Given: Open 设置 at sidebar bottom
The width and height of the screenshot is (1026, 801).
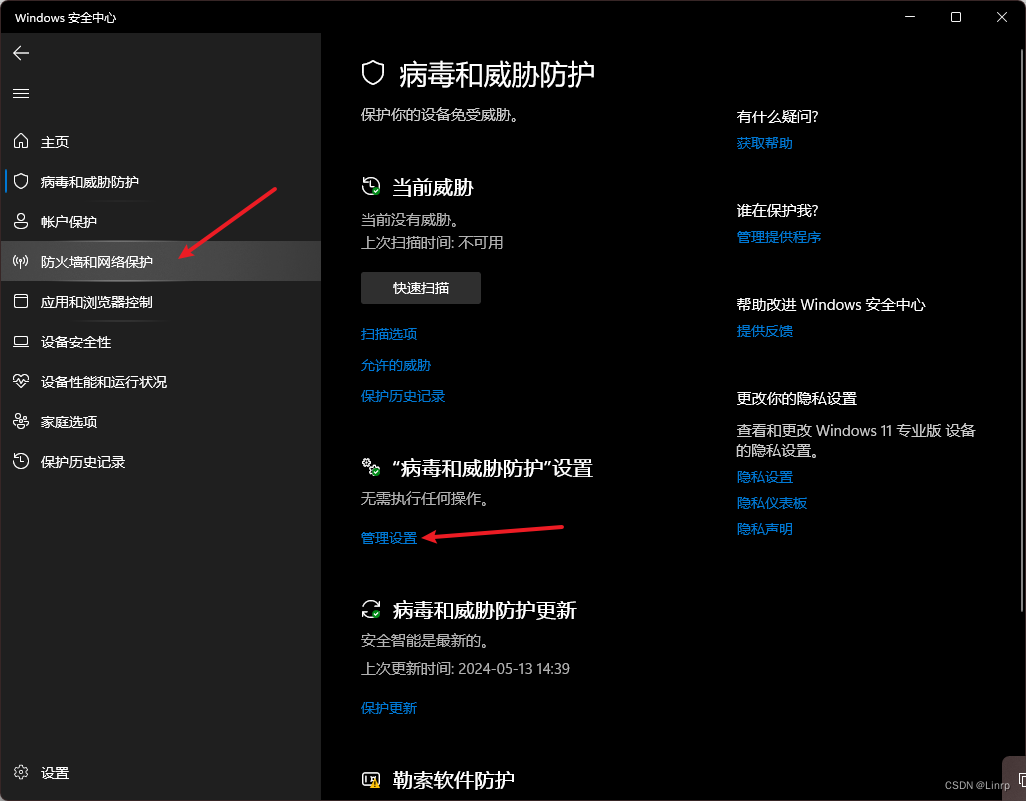Looking at the screenshot, I should click(x=160, y=773).
